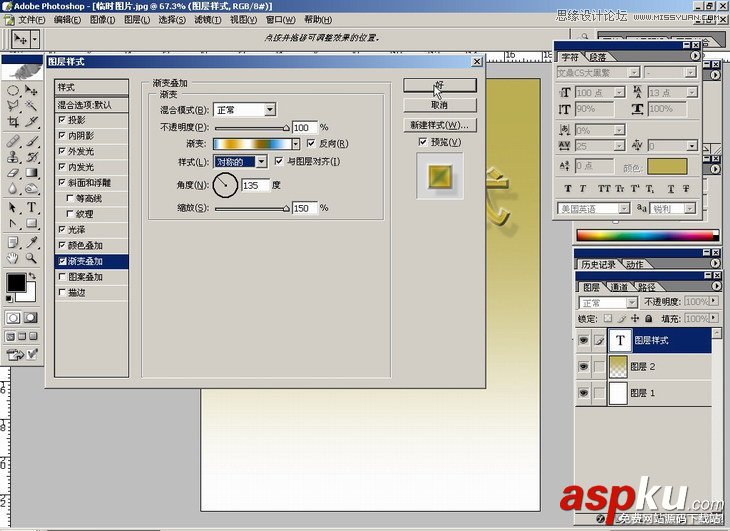Image resolution: width=730 pixels, height=531 pixels.
Task: Open the 滤镜 Filter menu
Action: (207, 20)
